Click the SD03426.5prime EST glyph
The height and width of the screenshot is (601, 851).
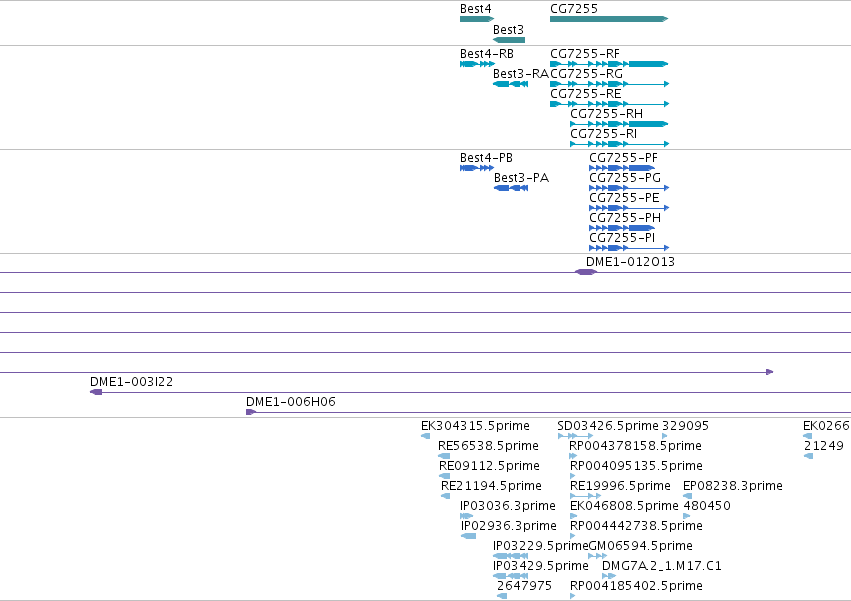[x=576, y=436]
